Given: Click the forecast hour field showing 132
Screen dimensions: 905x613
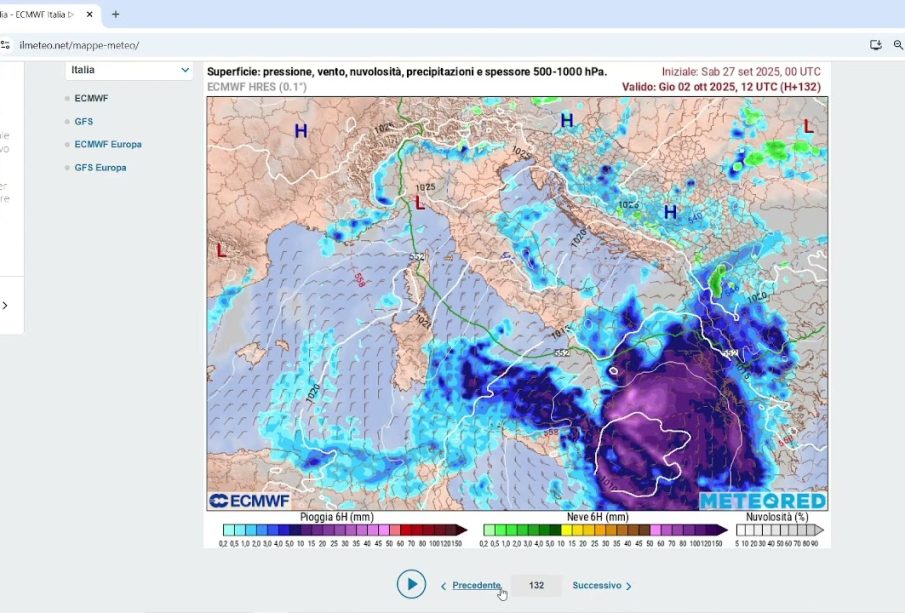Looking at the screenshot, I should pyautogui.click(x=536, y=586).
